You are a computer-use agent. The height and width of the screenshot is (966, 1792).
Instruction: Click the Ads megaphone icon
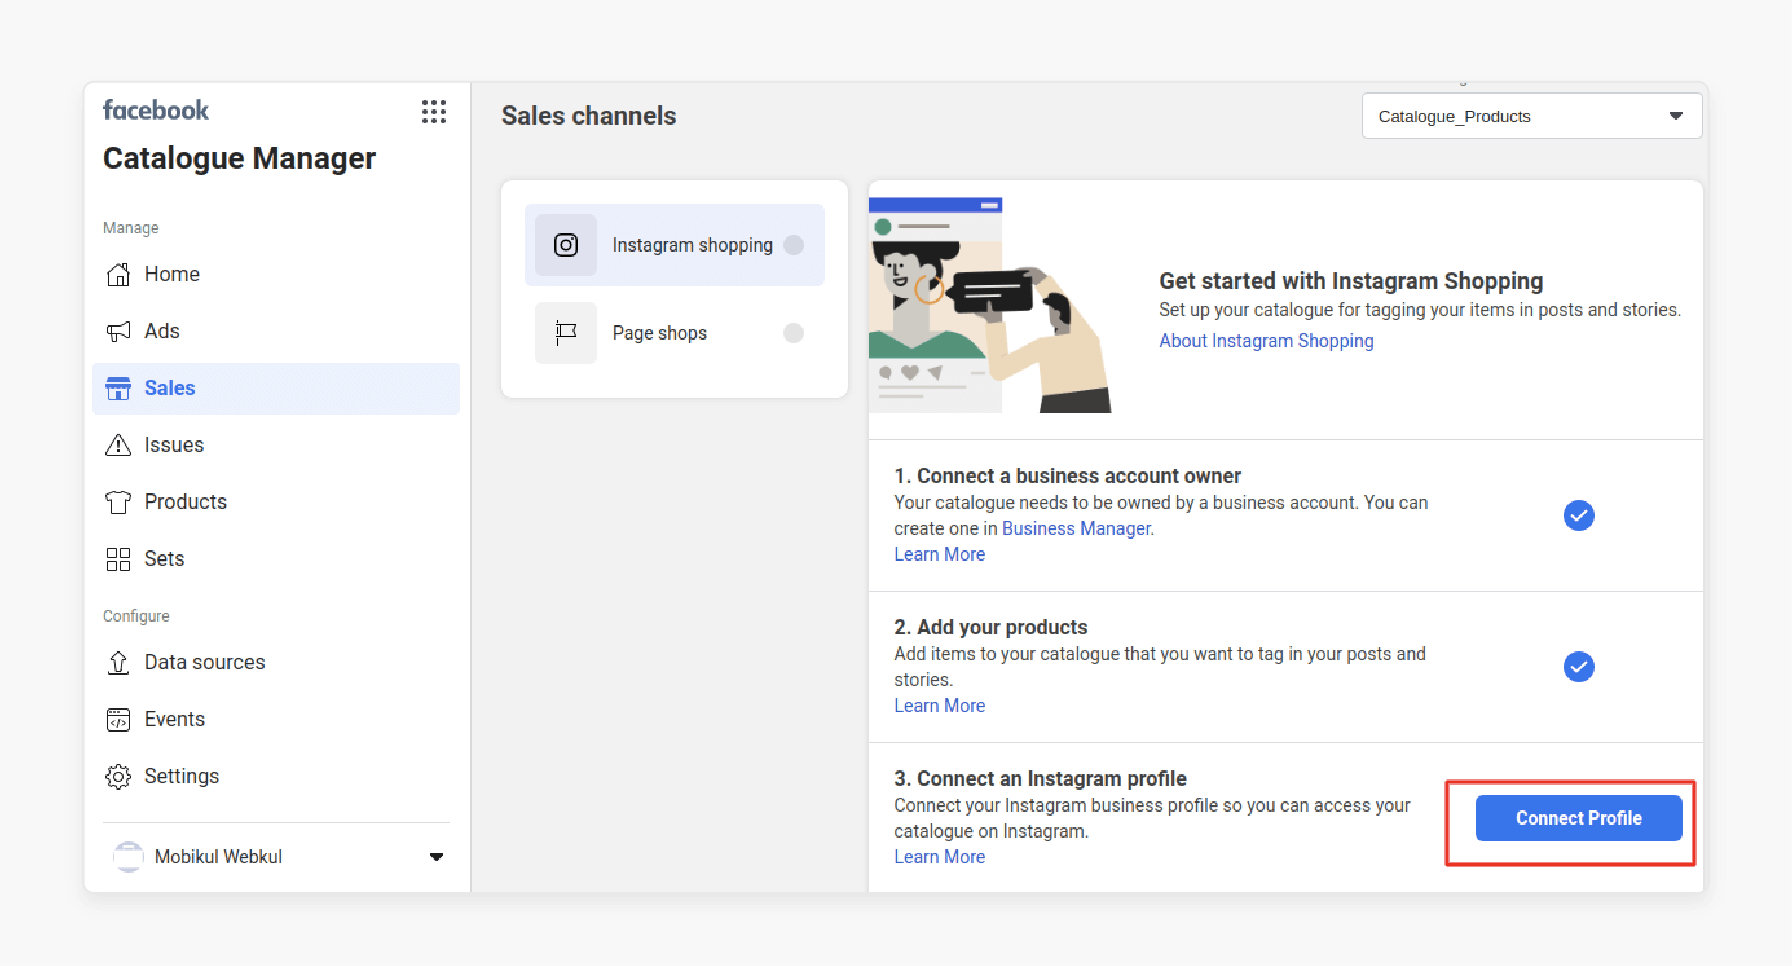(118, 331)
